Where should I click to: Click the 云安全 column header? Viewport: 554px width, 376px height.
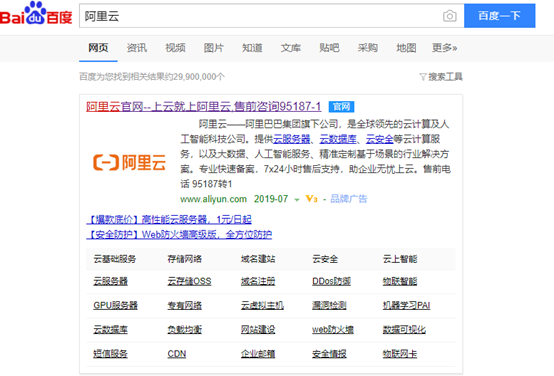(x=325, y=259)
